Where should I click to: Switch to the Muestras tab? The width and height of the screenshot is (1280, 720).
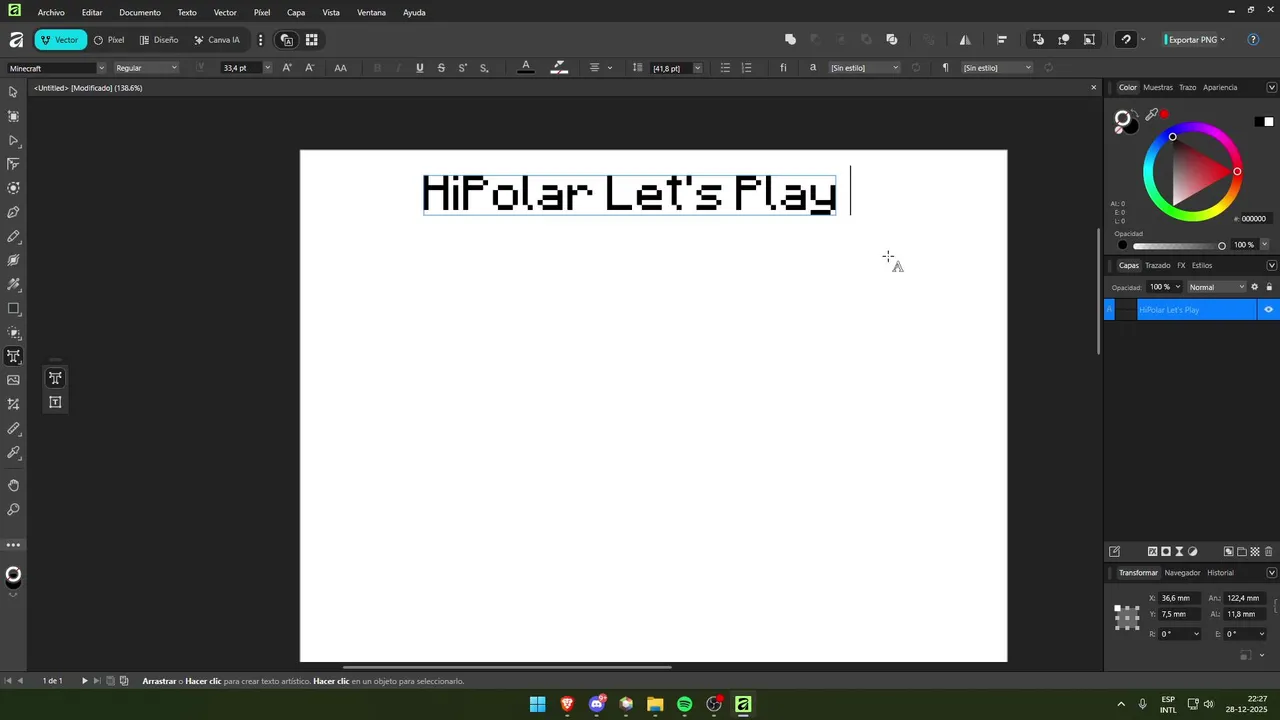pyautogui.click(x=1158, y=87)
